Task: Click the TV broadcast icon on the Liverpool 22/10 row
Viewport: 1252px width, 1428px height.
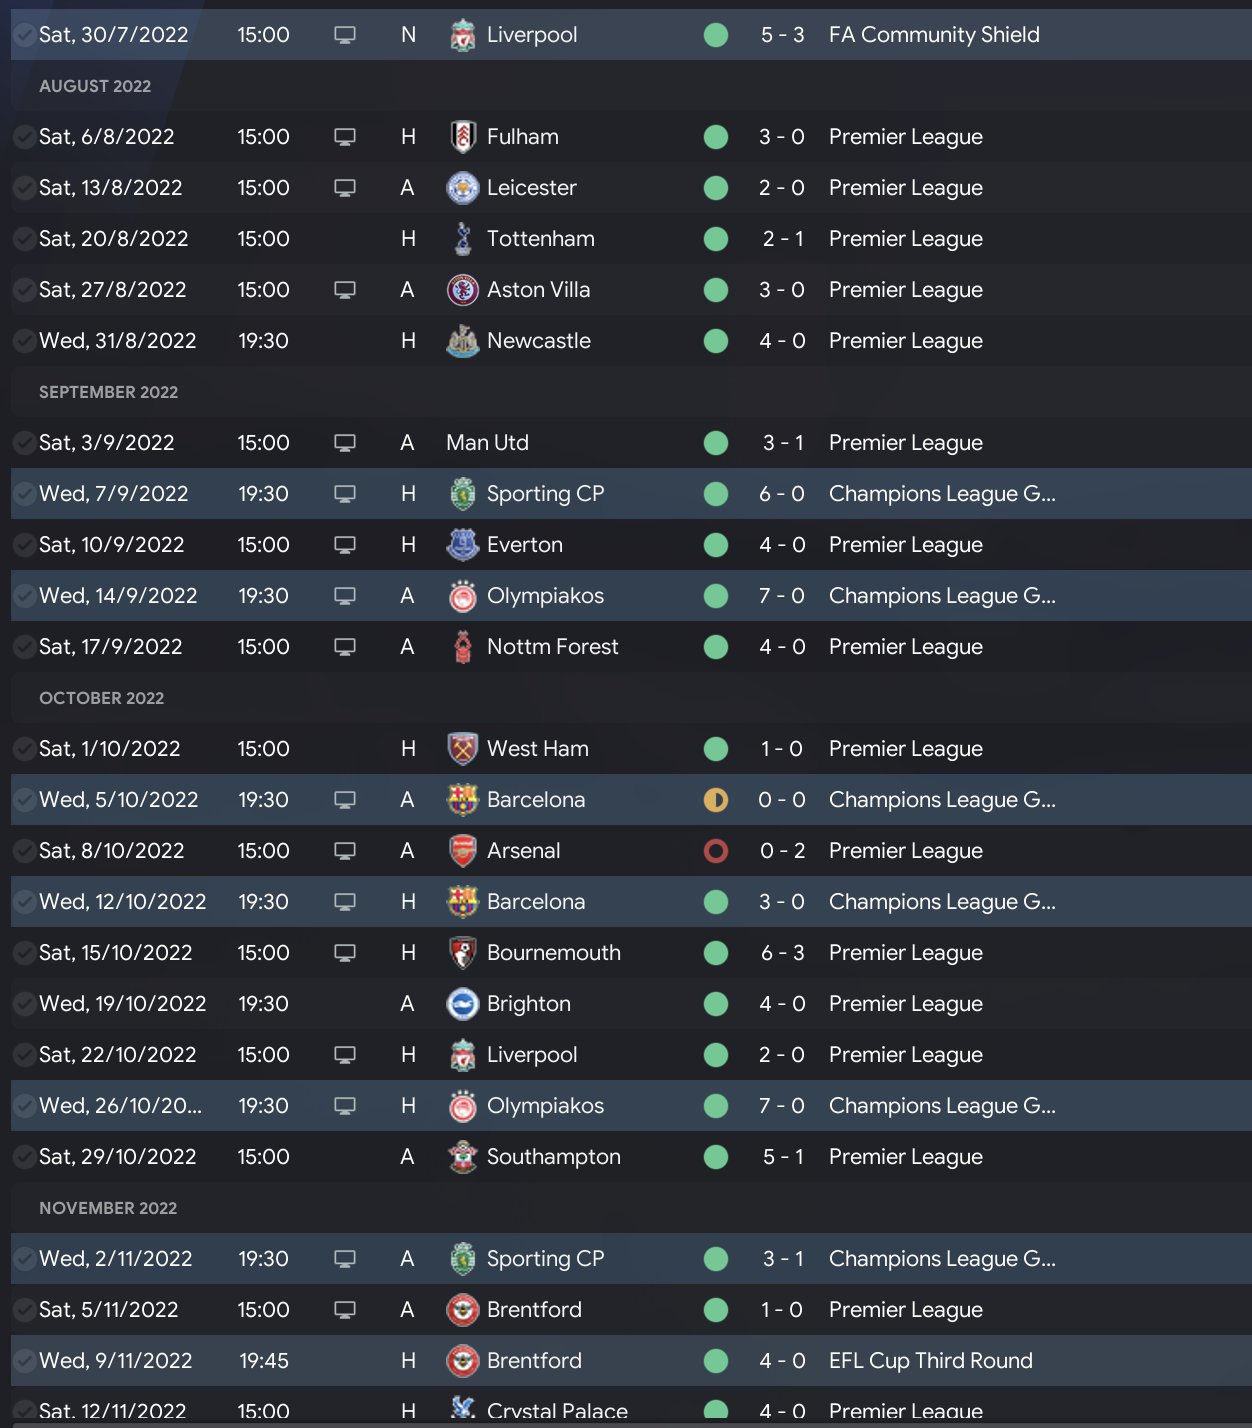Action: [x=345, y=1055]
